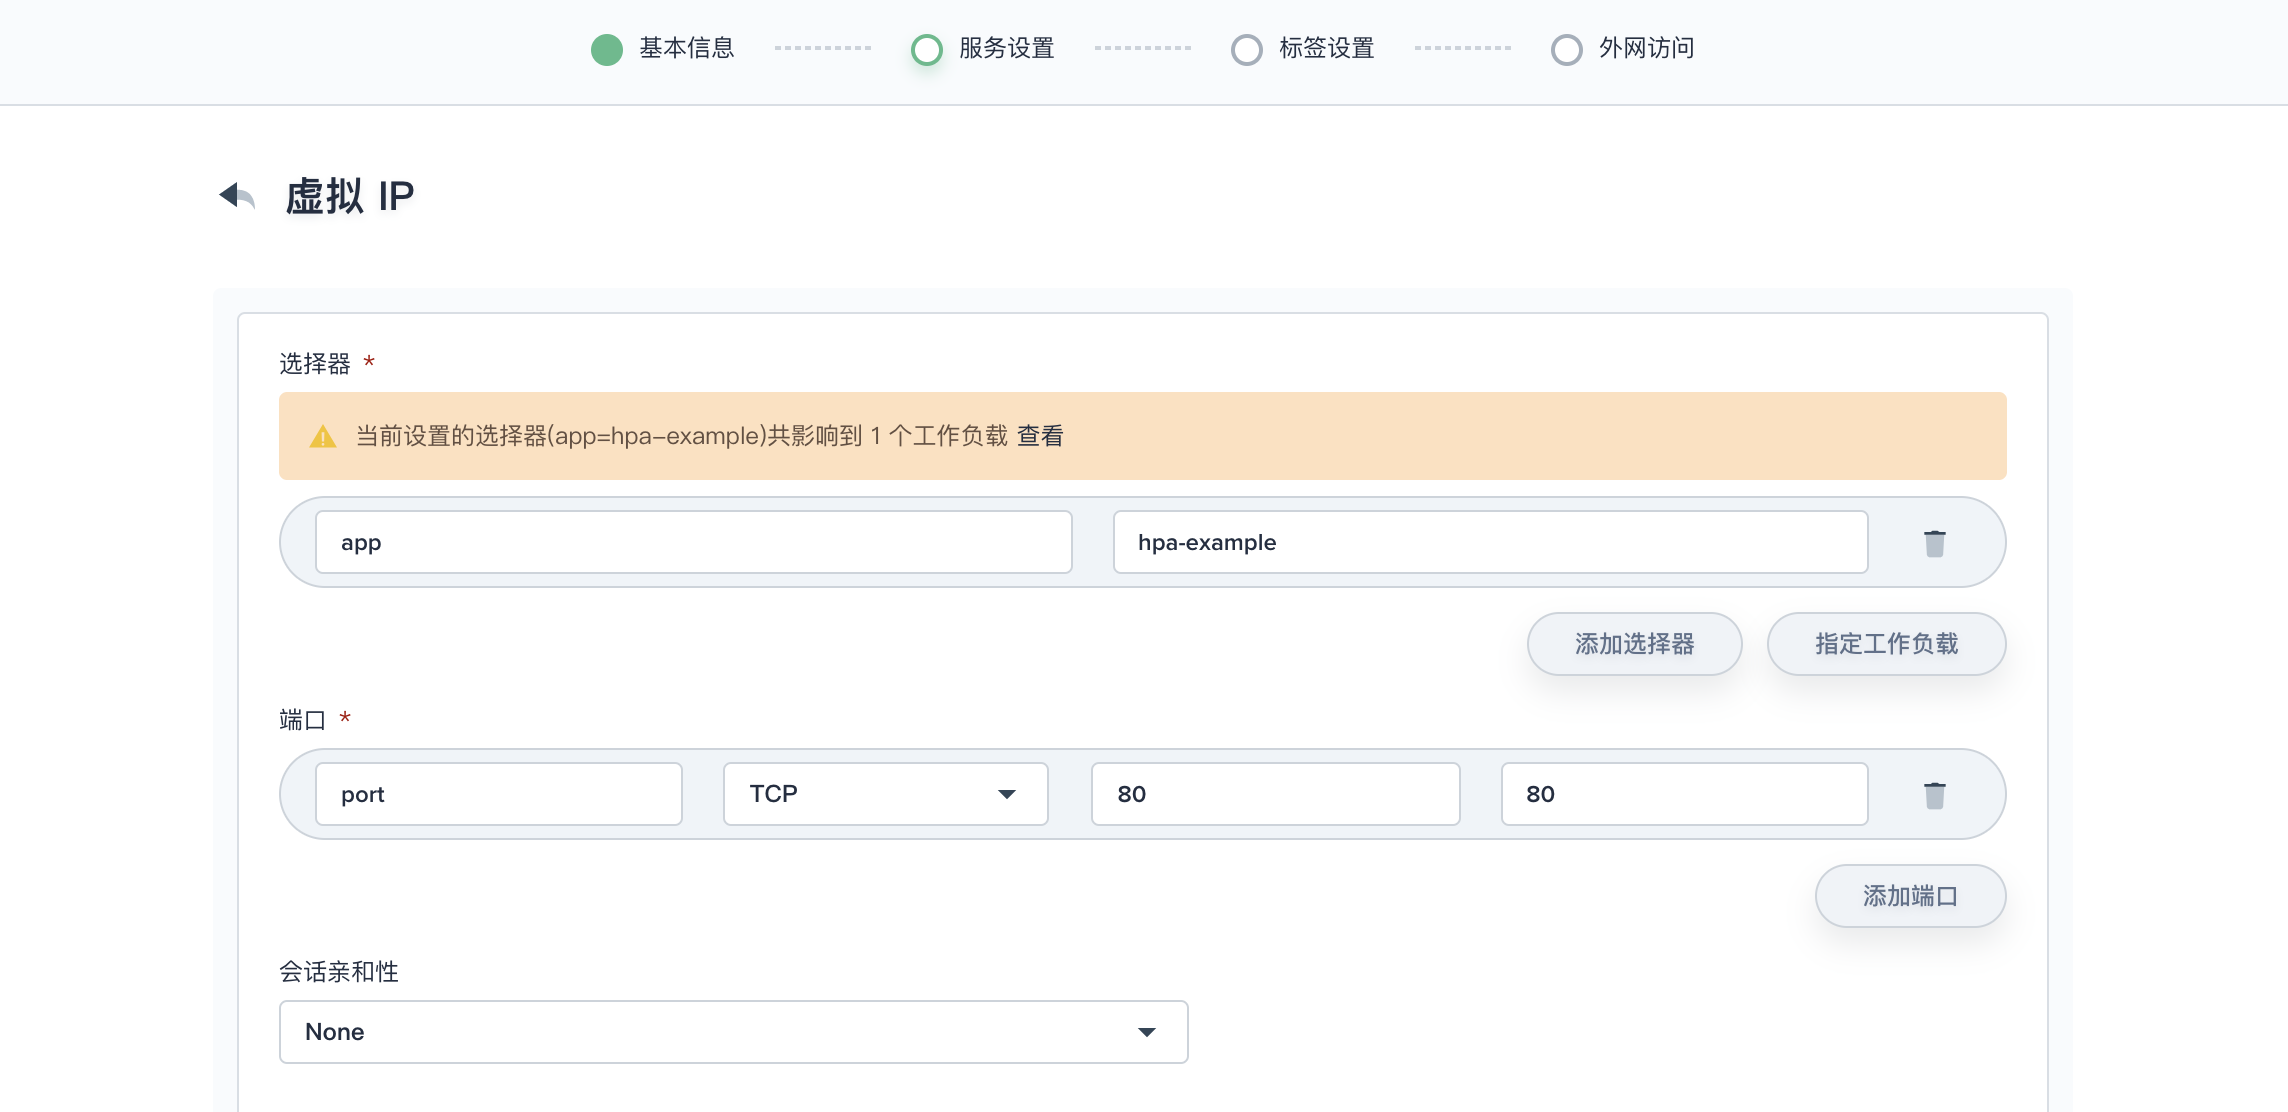Click the 查看 link in the warning
Screen dimensions: 2288x1112
coord(1040,436)
